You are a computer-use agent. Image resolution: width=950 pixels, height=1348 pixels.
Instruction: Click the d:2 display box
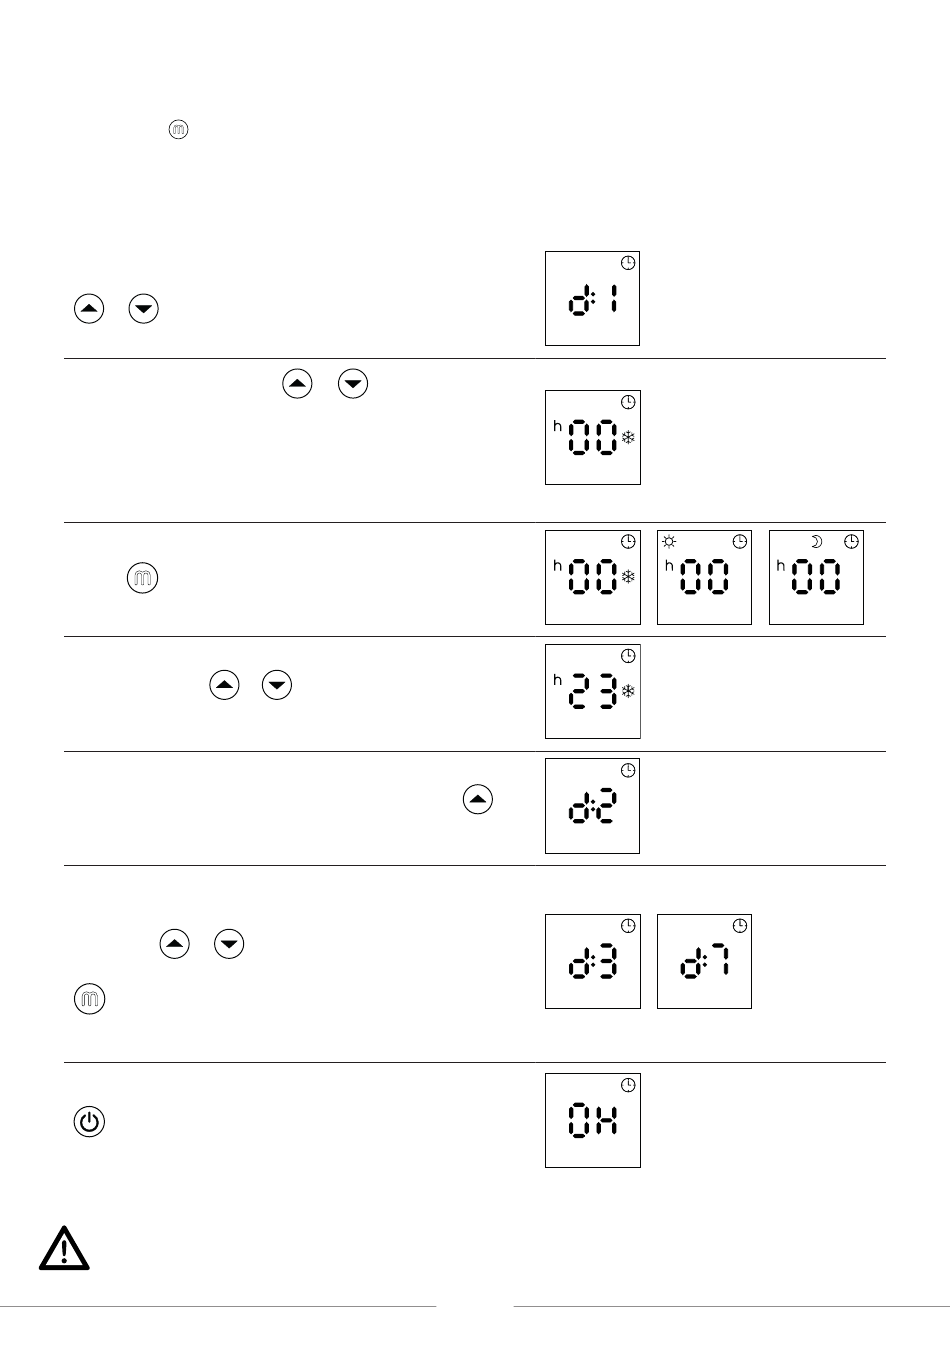point(593,806)
